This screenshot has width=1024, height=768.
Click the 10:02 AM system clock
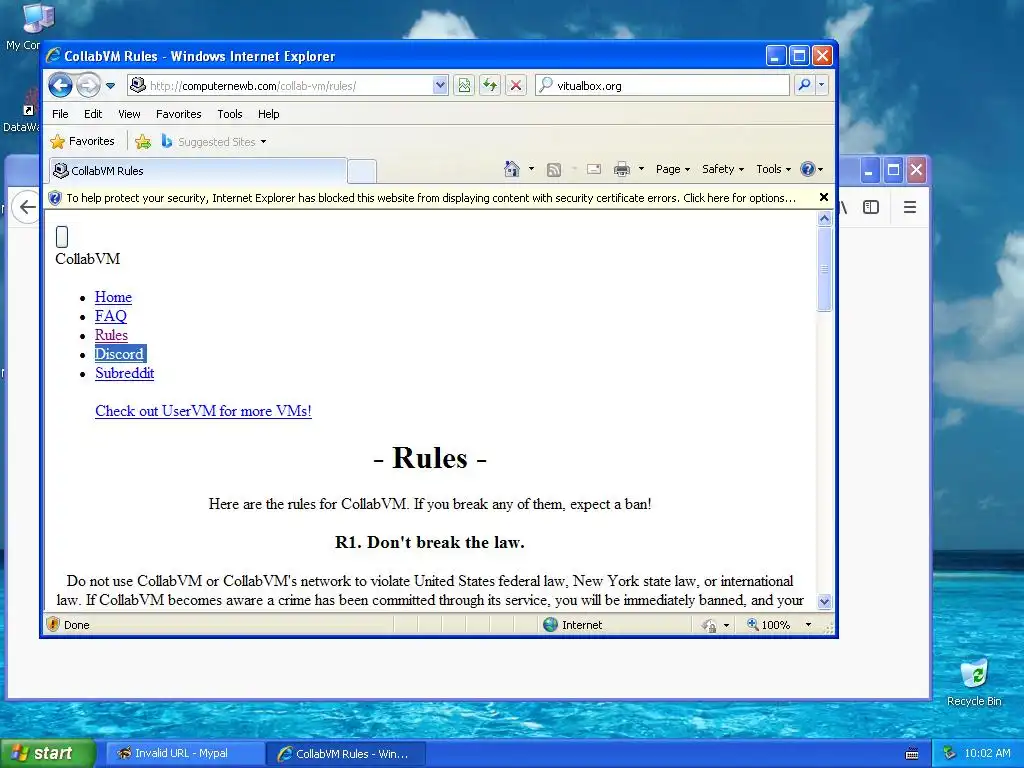987,753
